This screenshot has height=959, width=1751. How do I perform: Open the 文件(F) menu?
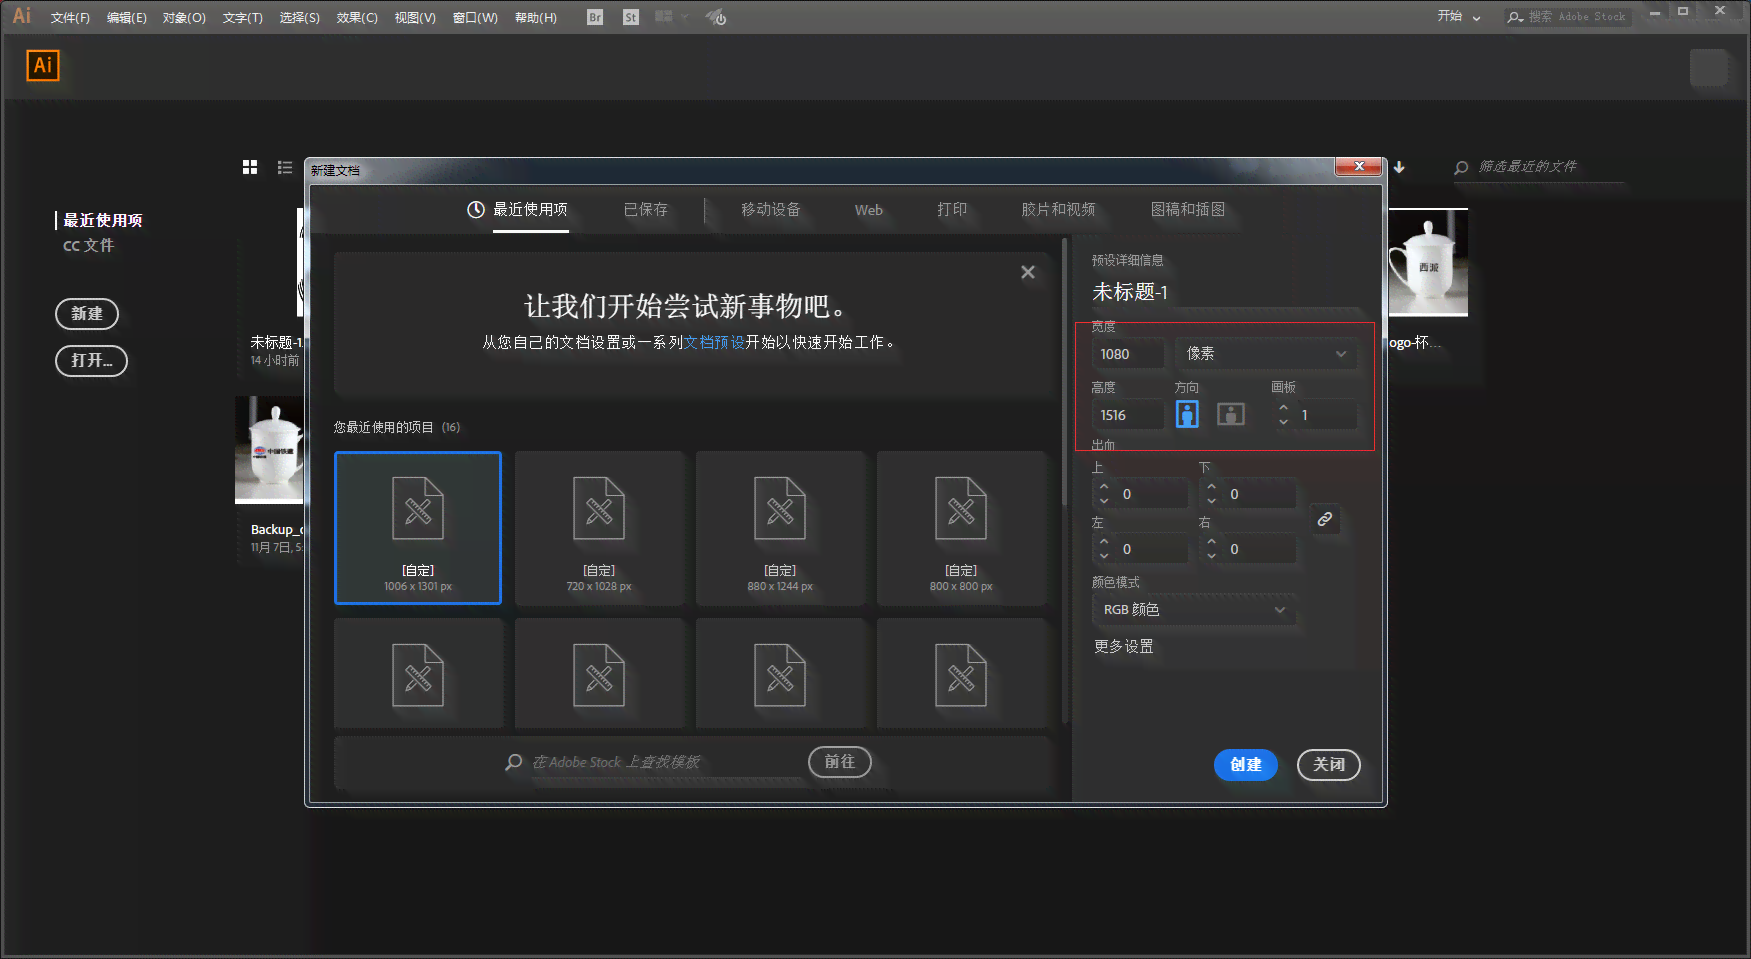point(70,18)
